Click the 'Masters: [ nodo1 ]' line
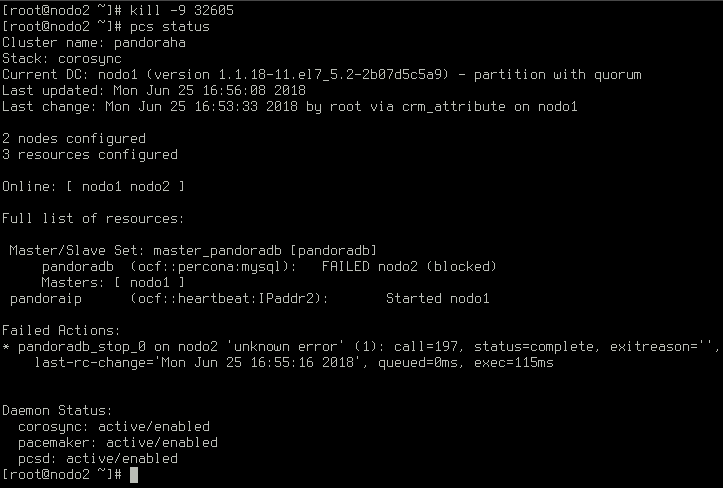Image resolution: width=723 pixels, height=488 pixels. click(113, 282)
